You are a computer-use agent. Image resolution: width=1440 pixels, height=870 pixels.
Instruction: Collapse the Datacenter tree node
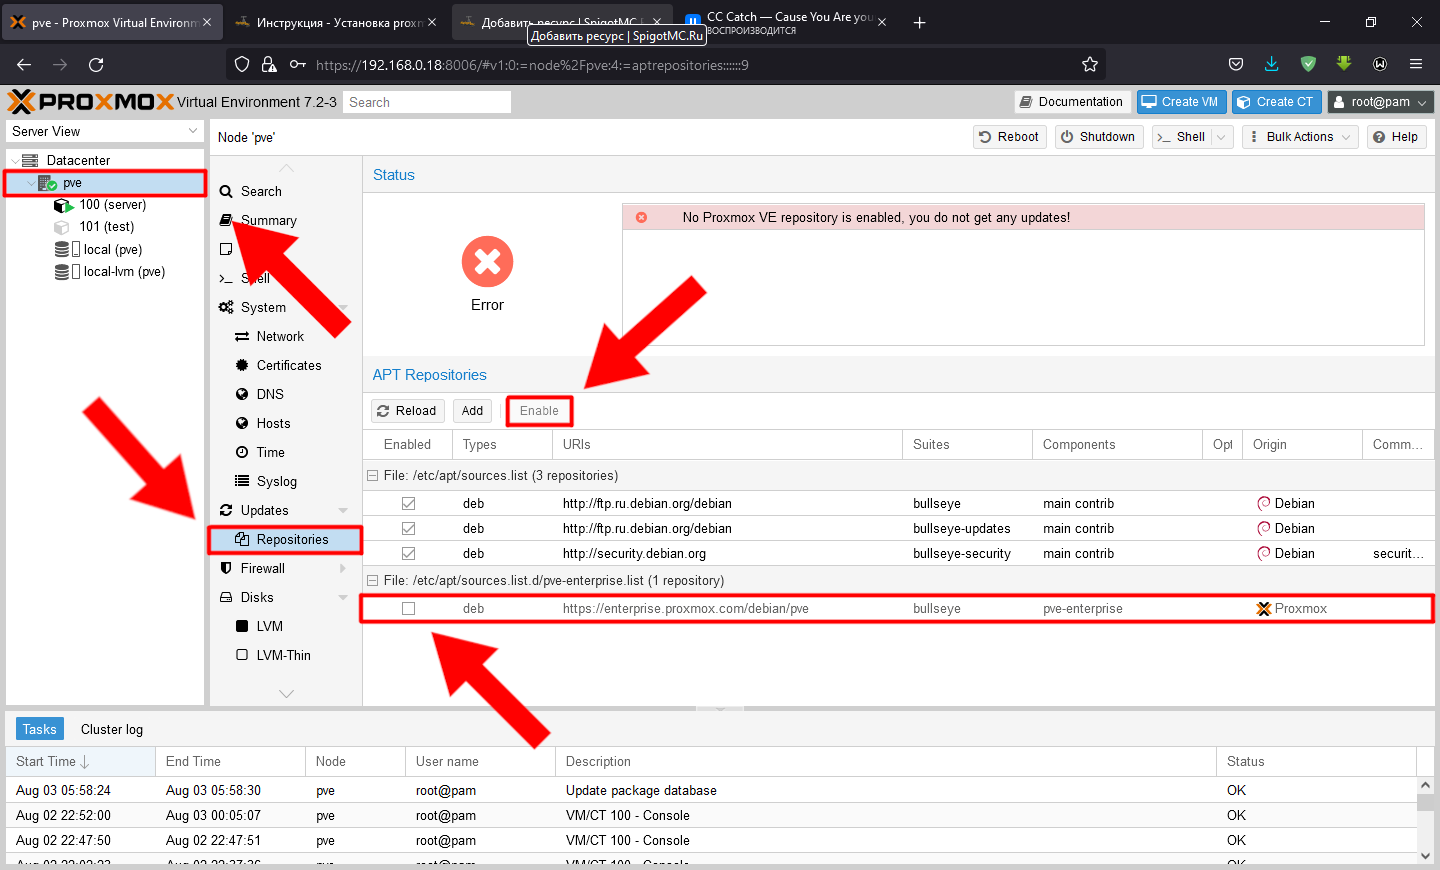(15, 160)
